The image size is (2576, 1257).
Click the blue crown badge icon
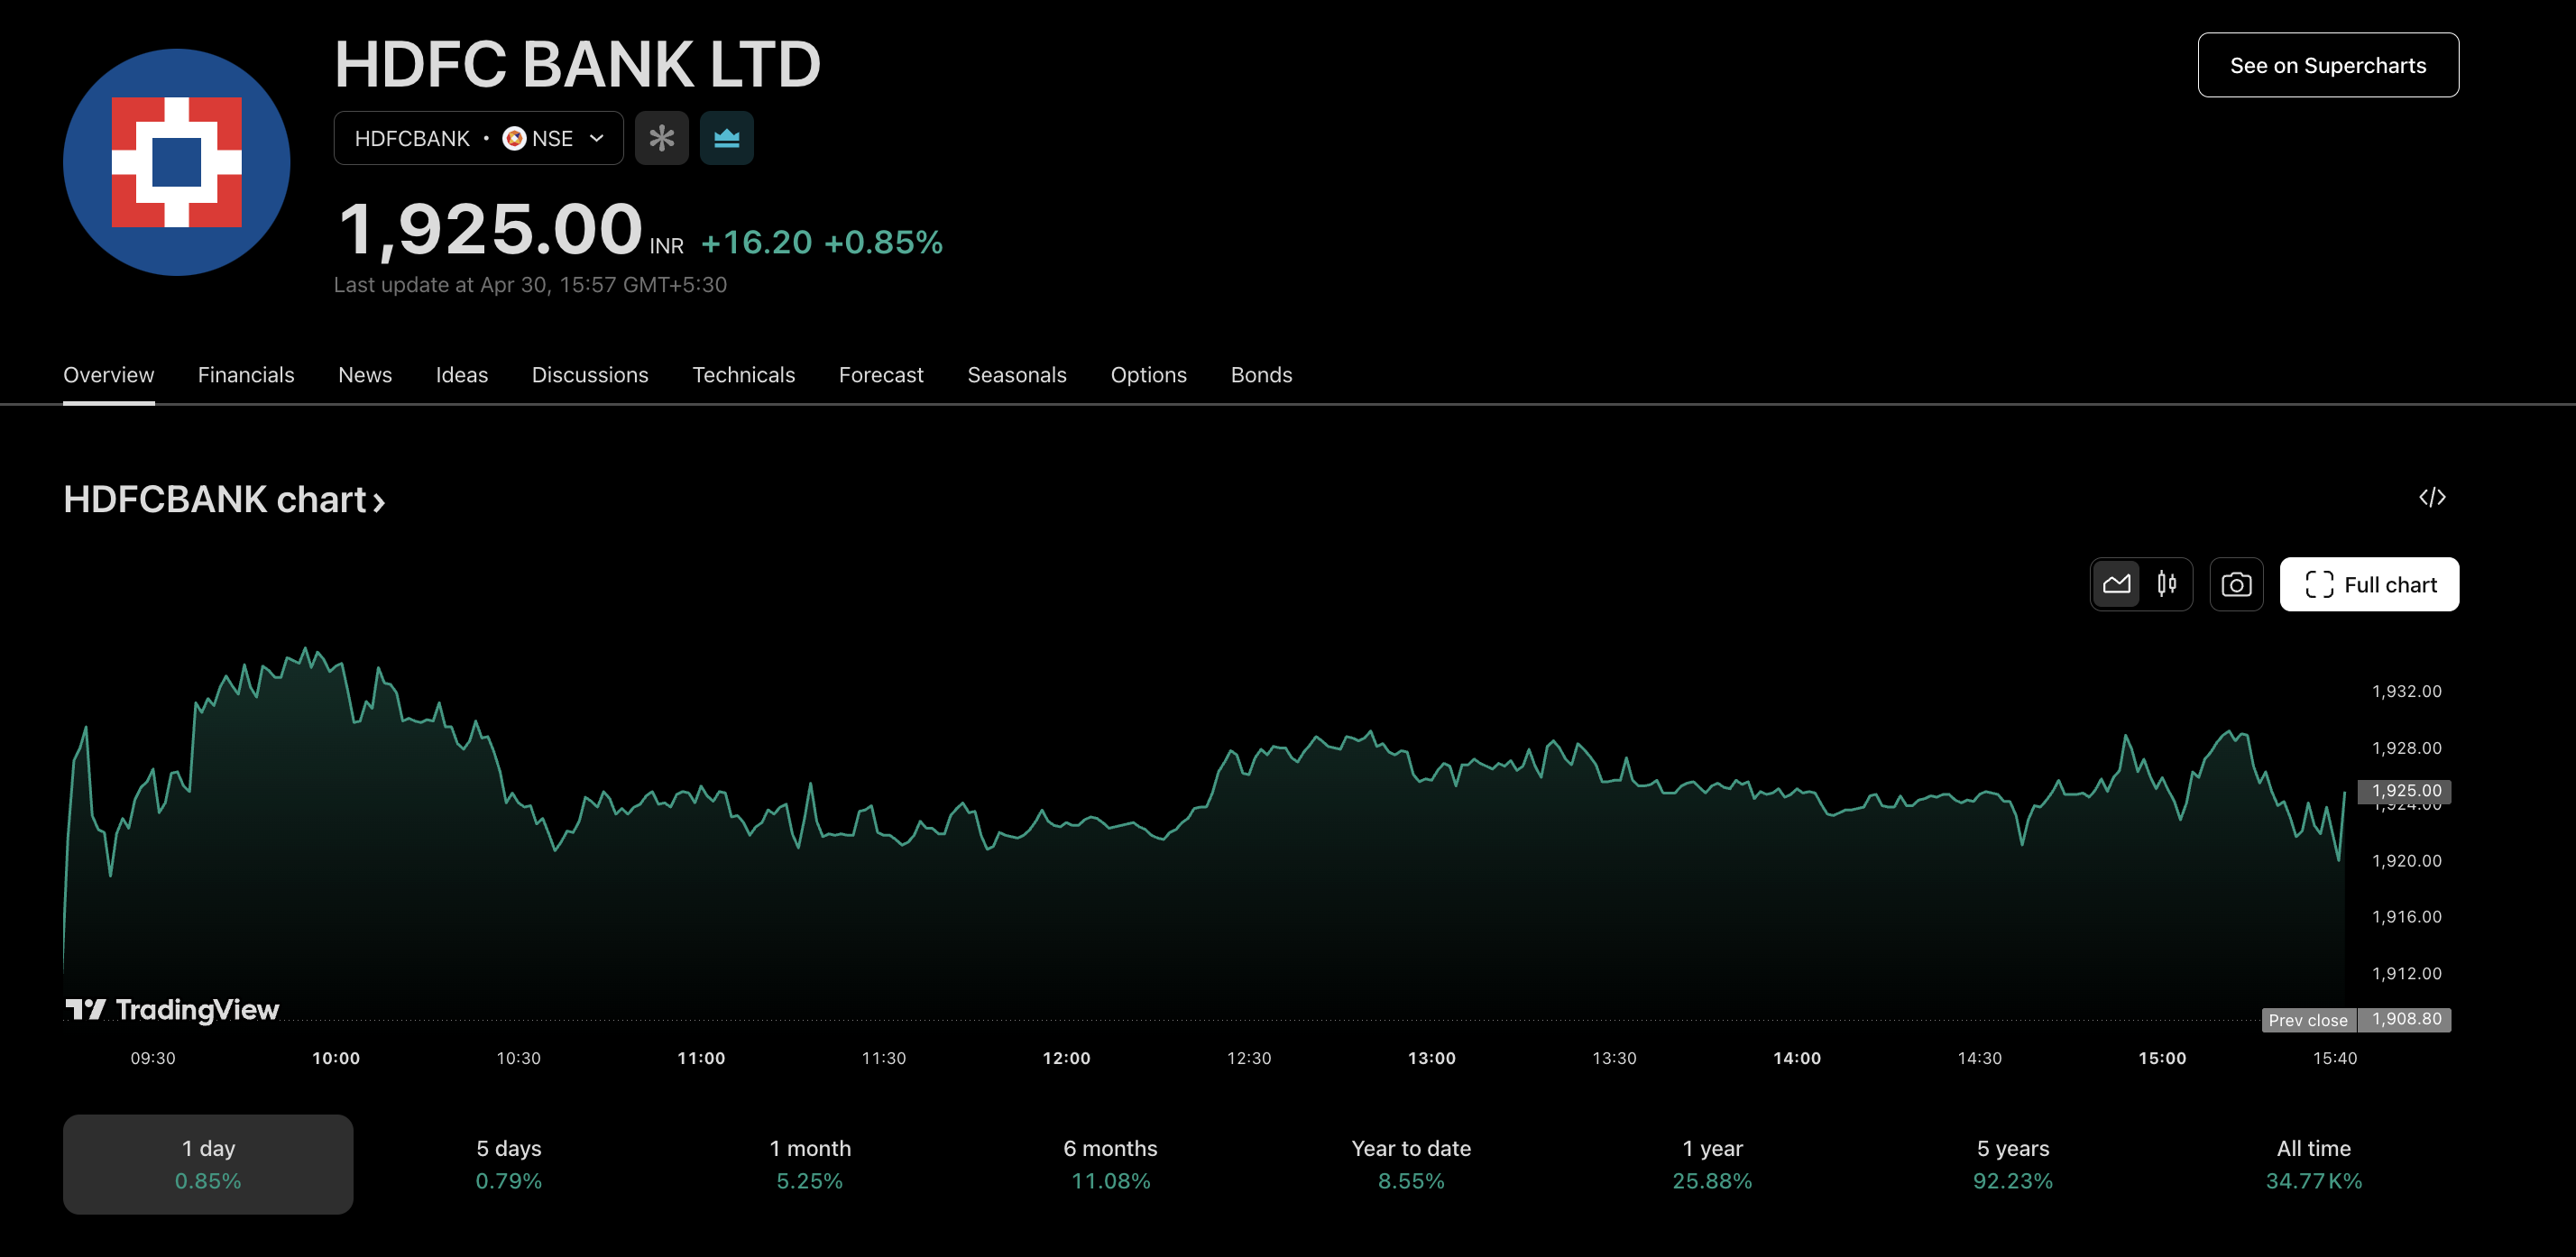click(726, 138)
